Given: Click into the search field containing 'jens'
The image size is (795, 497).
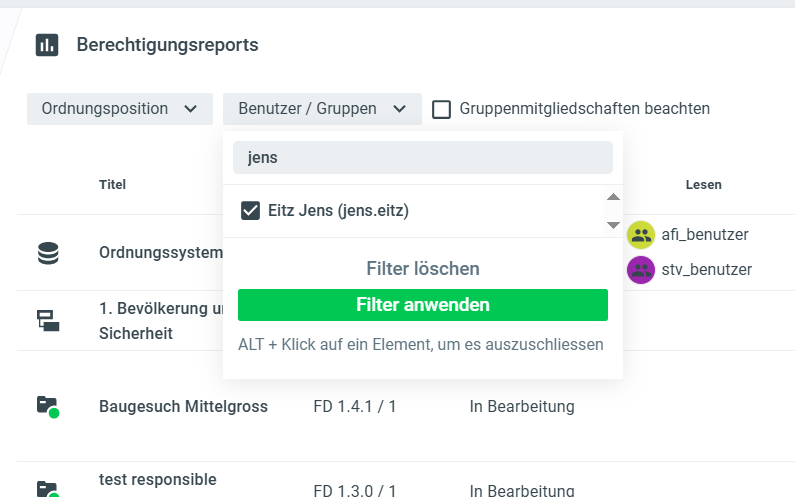Looking at the screenshot, I should click(x=422, y=158).
